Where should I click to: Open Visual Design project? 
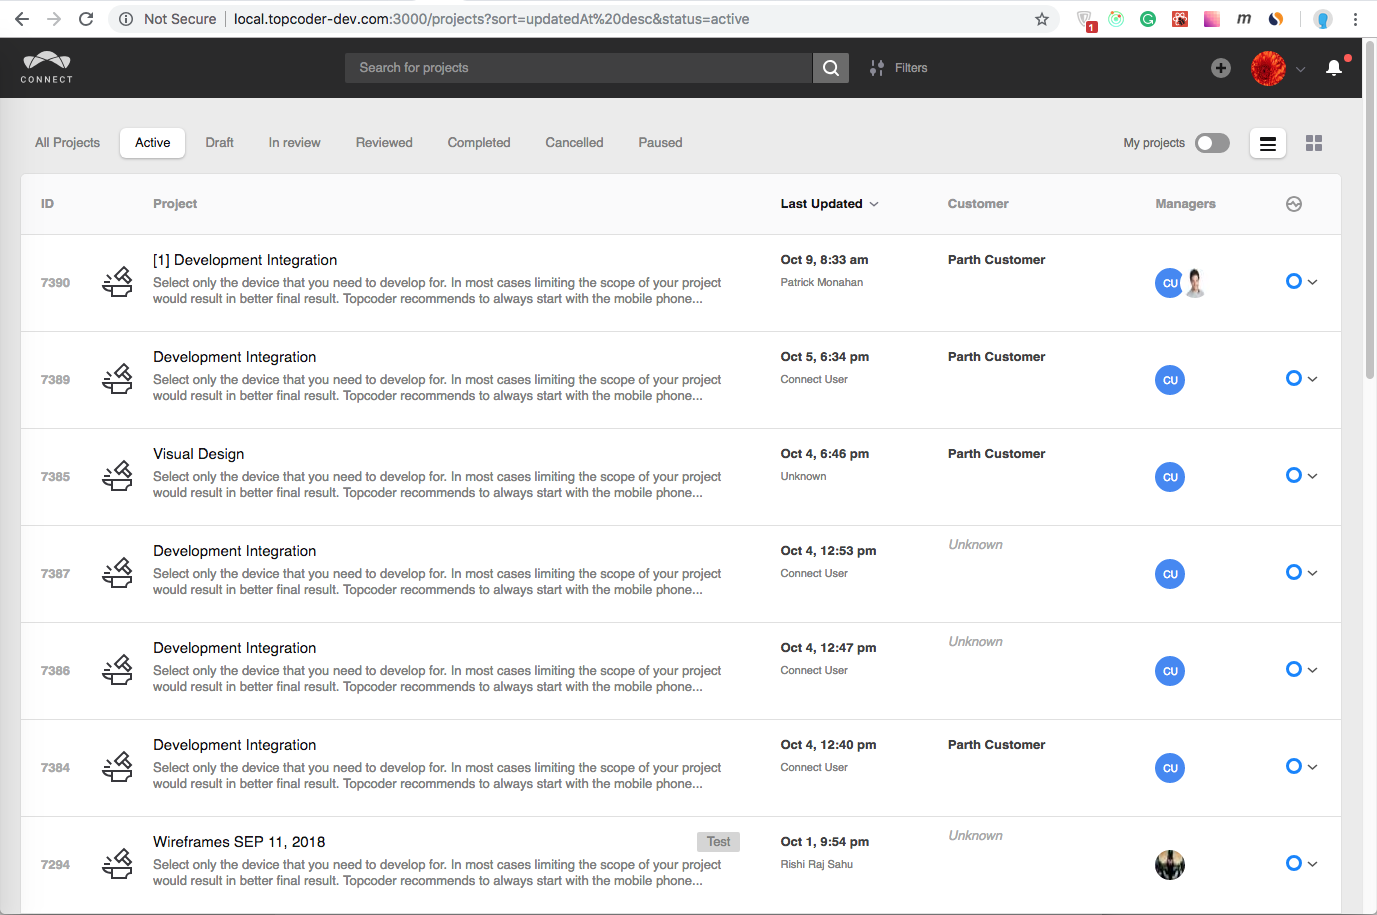[x=198, y=454]
